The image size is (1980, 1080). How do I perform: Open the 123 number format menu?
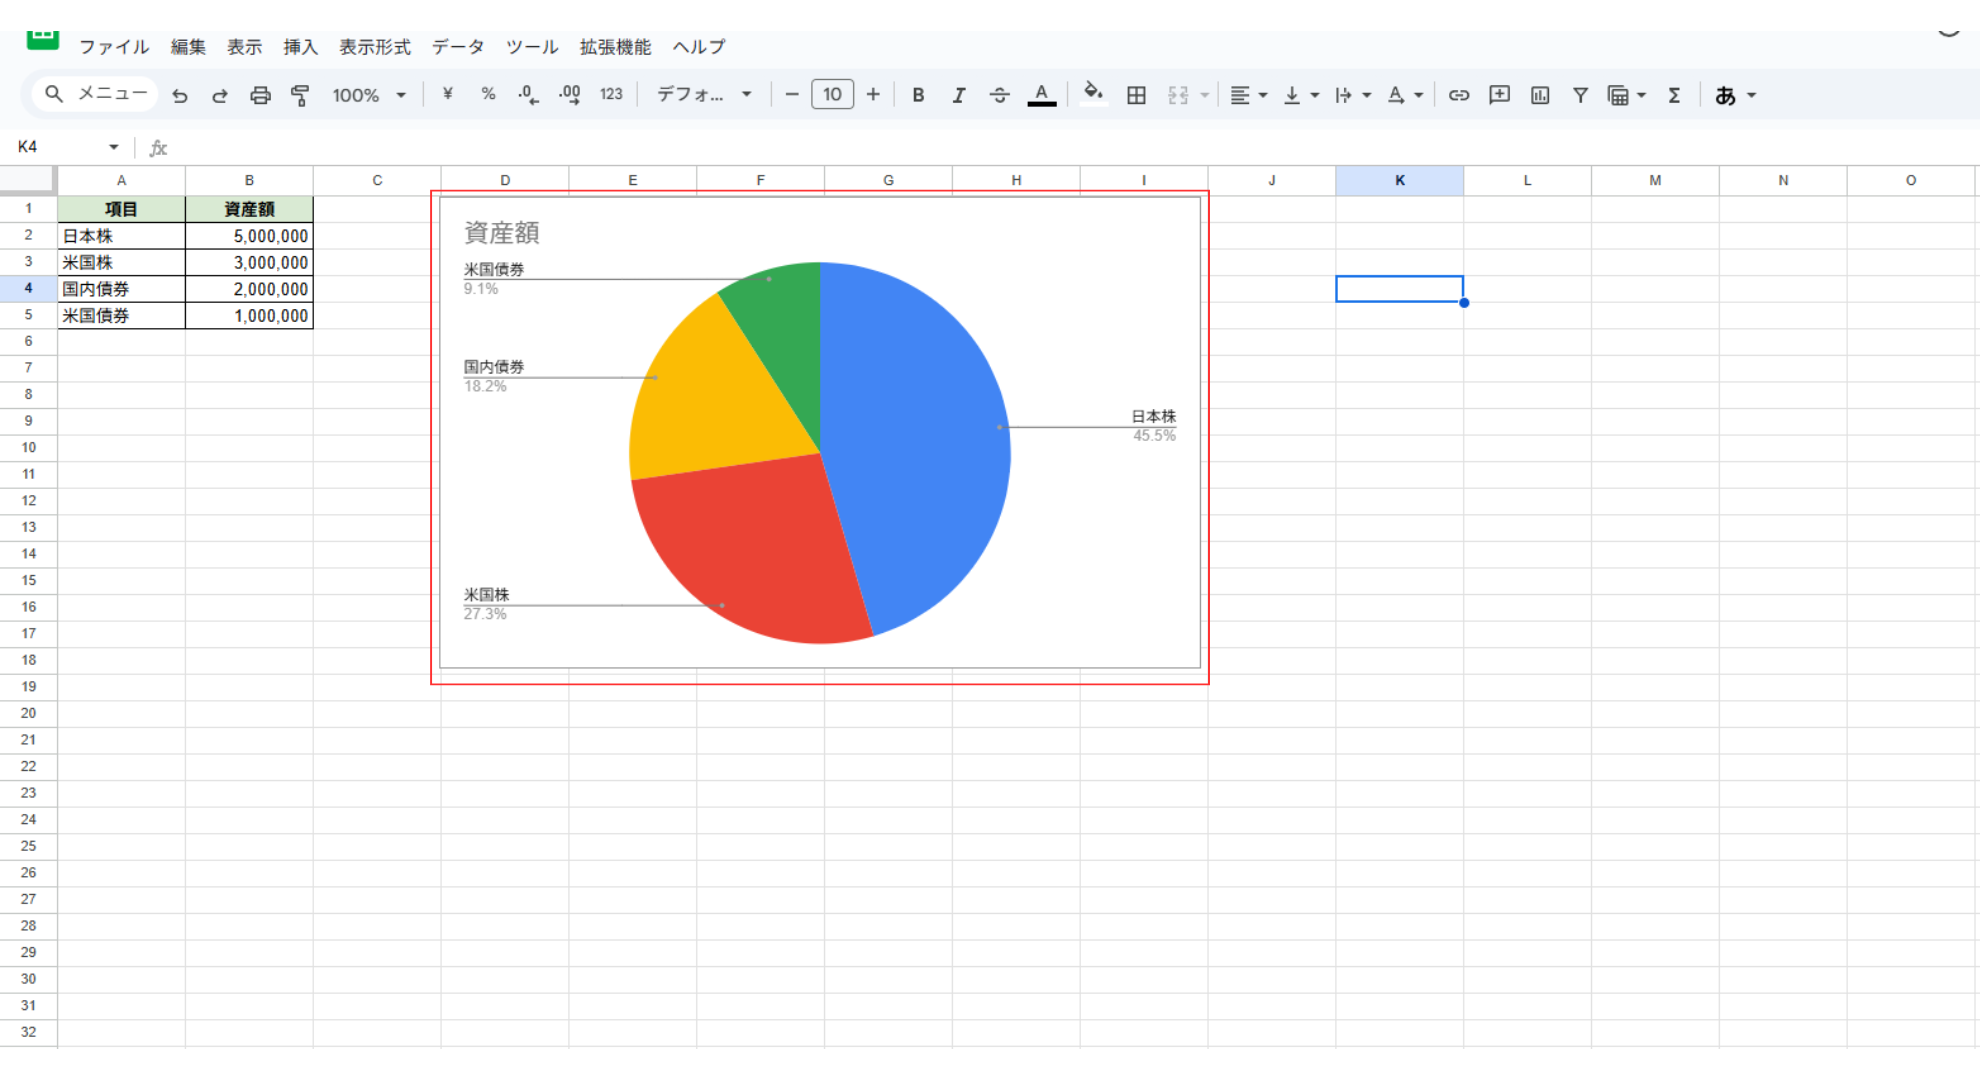coord(611,95)
